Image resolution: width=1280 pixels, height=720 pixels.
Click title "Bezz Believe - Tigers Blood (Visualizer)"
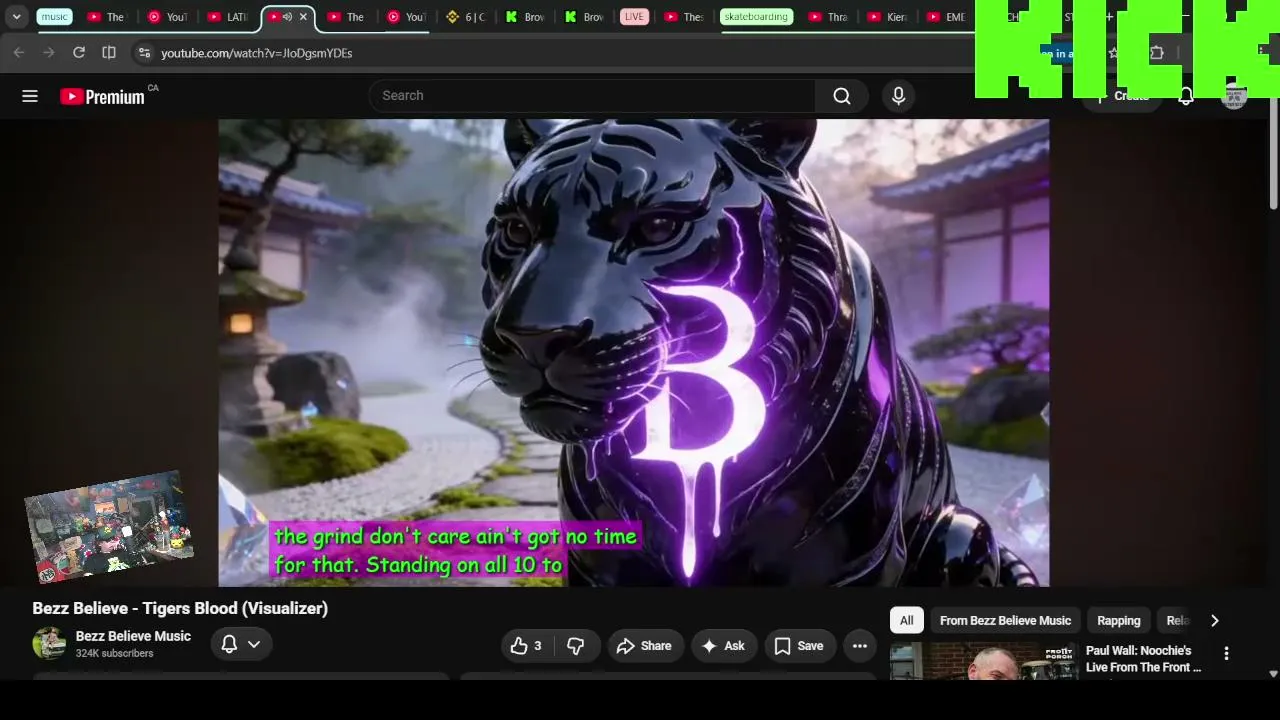point(180,608)
